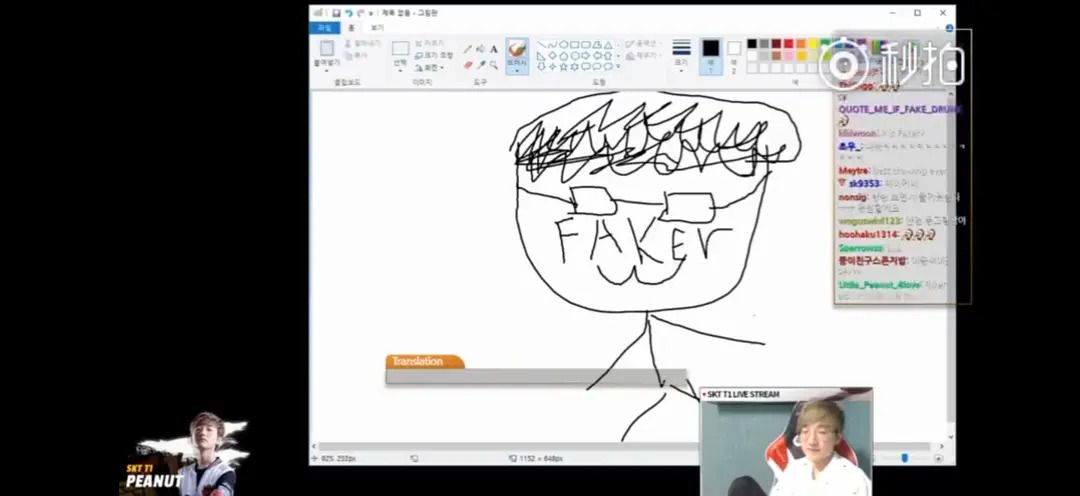Pick the yellow palette swatch
This screenshot has width=1080, height=496.
coord(813,43)
